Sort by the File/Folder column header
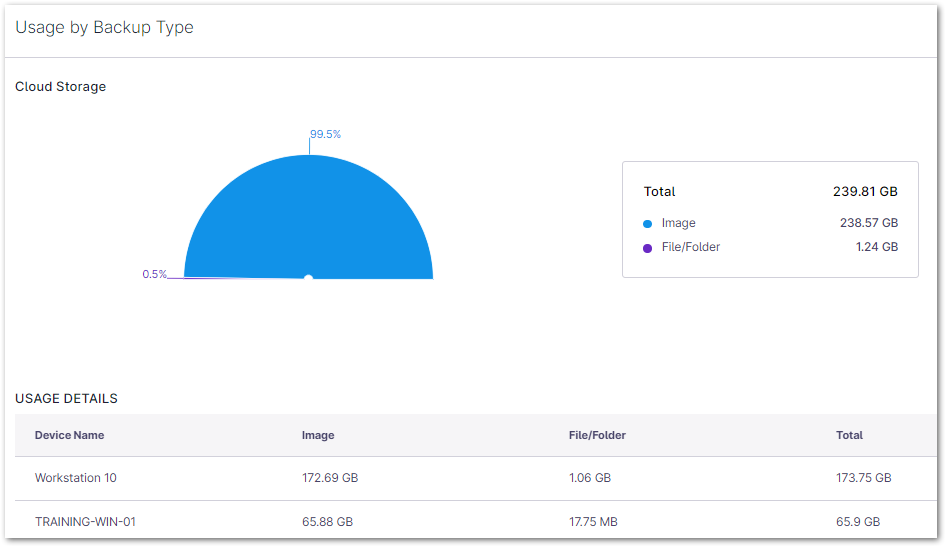This screenshot has width=946, height=547. point(597,435)
